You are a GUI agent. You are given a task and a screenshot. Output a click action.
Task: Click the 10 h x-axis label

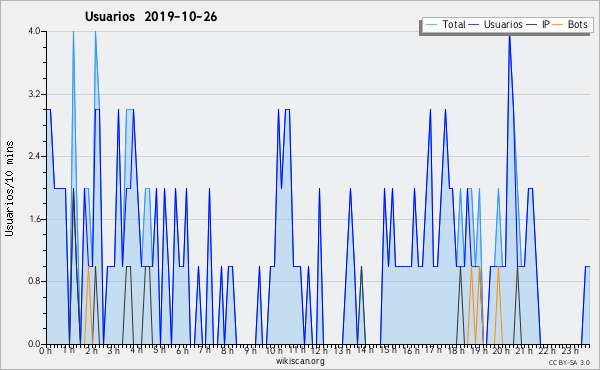click(x=274, y=351)
